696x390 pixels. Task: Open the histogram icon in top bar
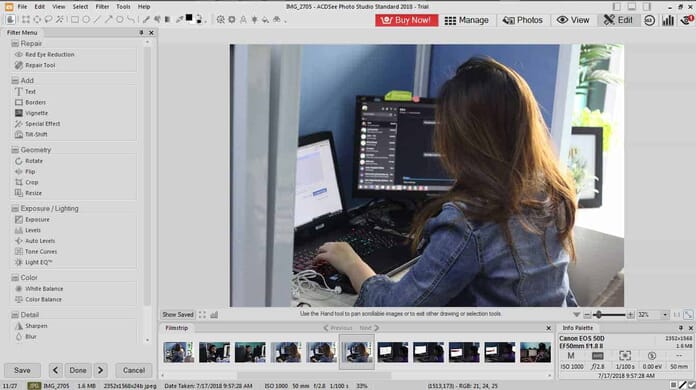pyautogui.click(x=668, y=20)
